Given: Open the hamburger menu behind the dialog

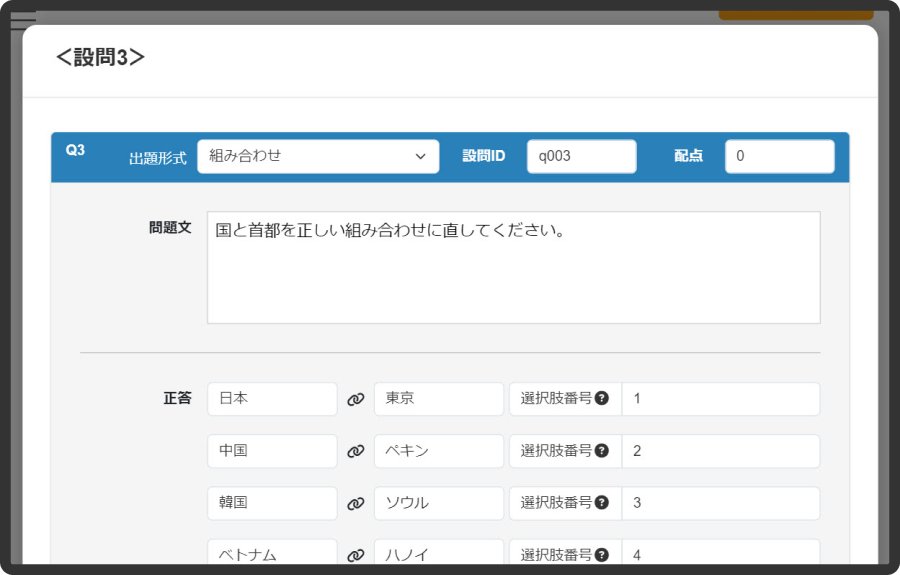Looking at the screenshot, I should pyautogui.click(x=23, y=20).
